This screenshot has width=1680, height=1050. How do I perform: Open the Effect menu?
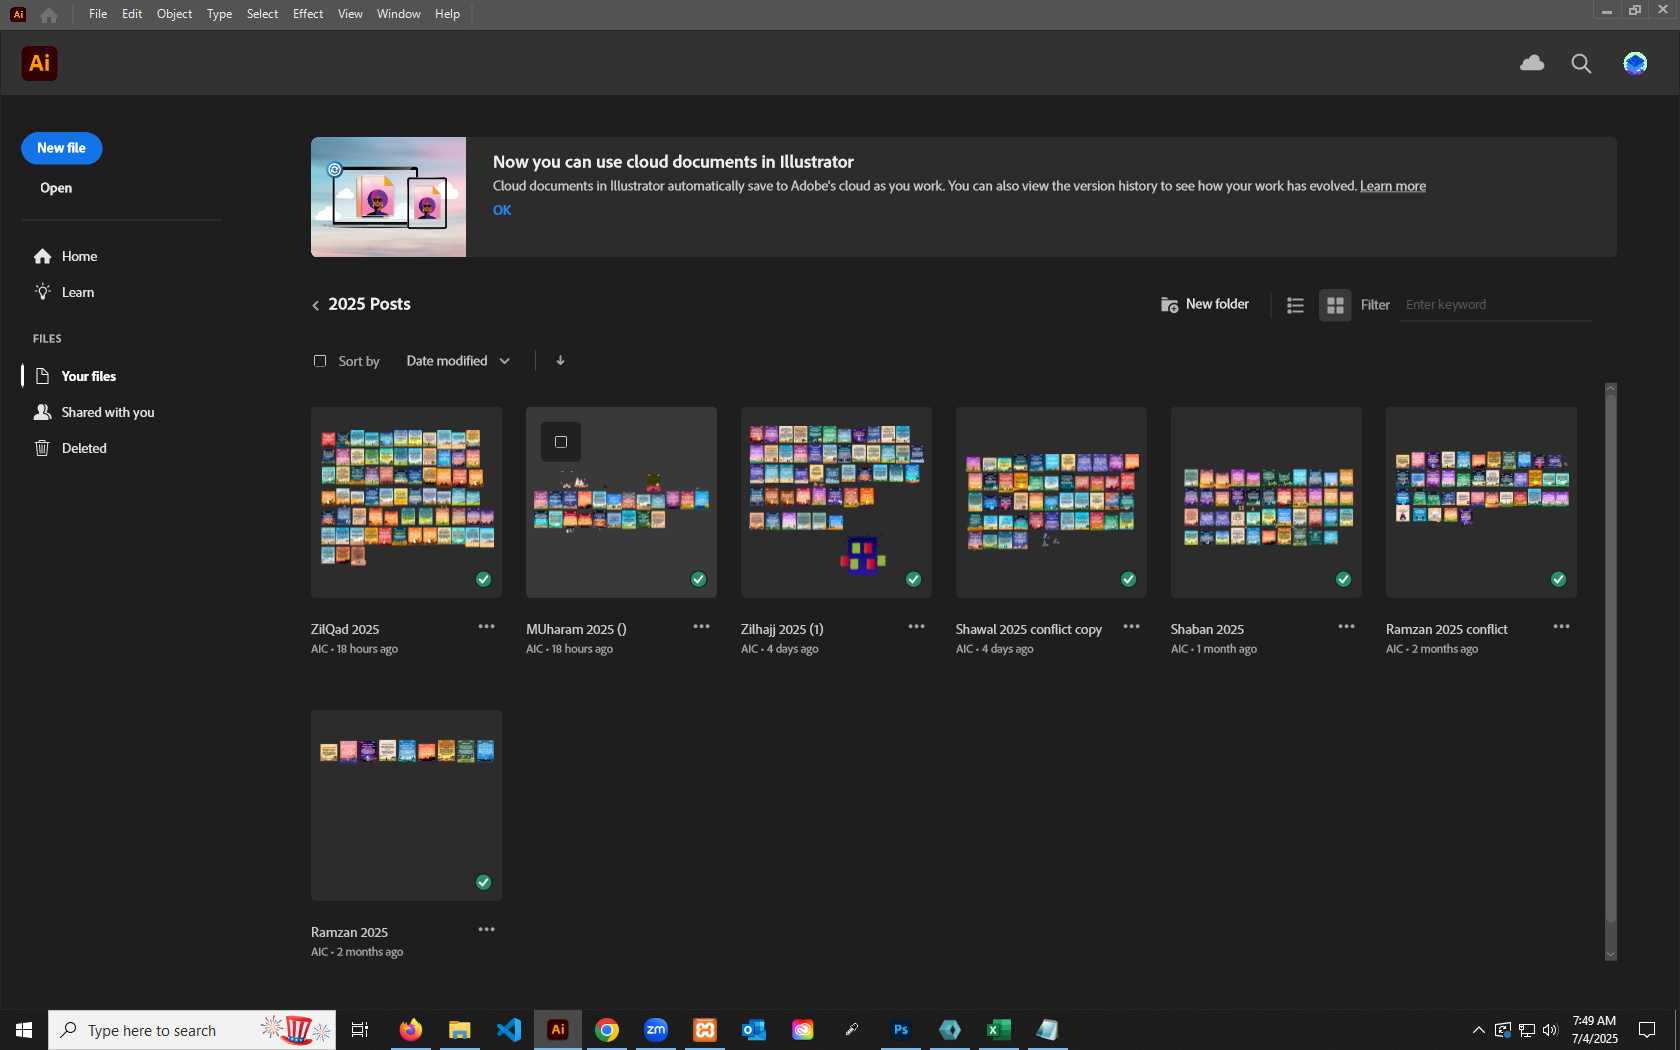308,14
